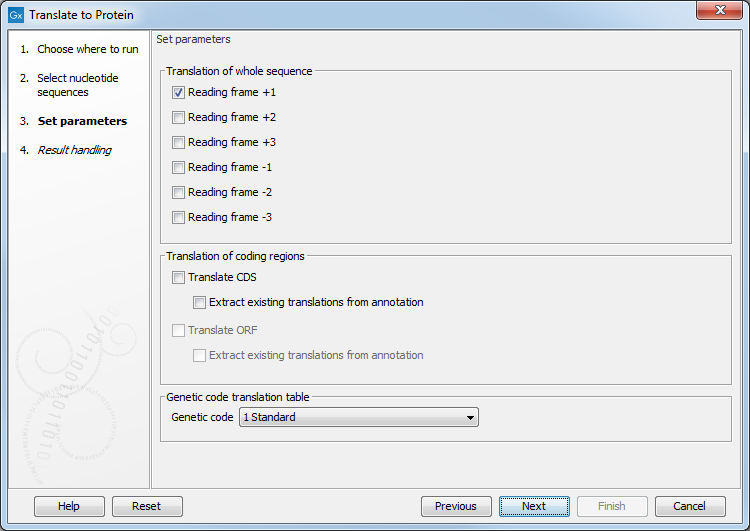The image size is (750, 531).
Task: Open the Genetic code dropdown
Action: tap(359, 417)
